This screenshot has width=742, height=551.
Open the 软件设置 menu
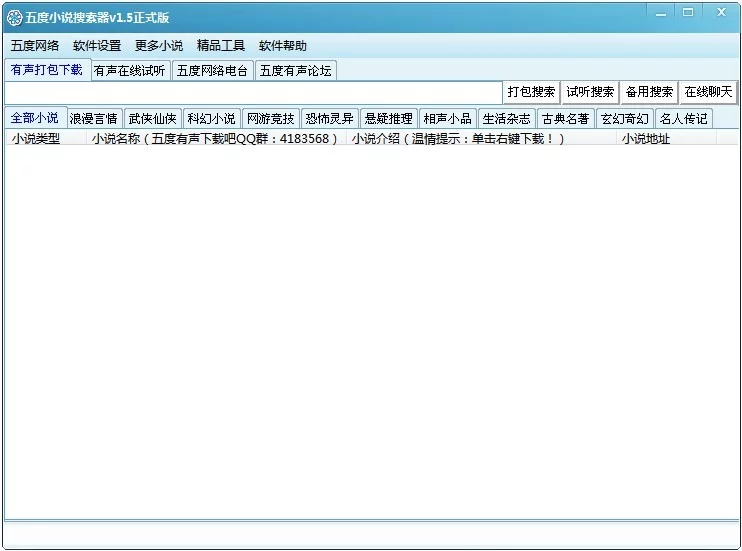(x=97, y=45)
